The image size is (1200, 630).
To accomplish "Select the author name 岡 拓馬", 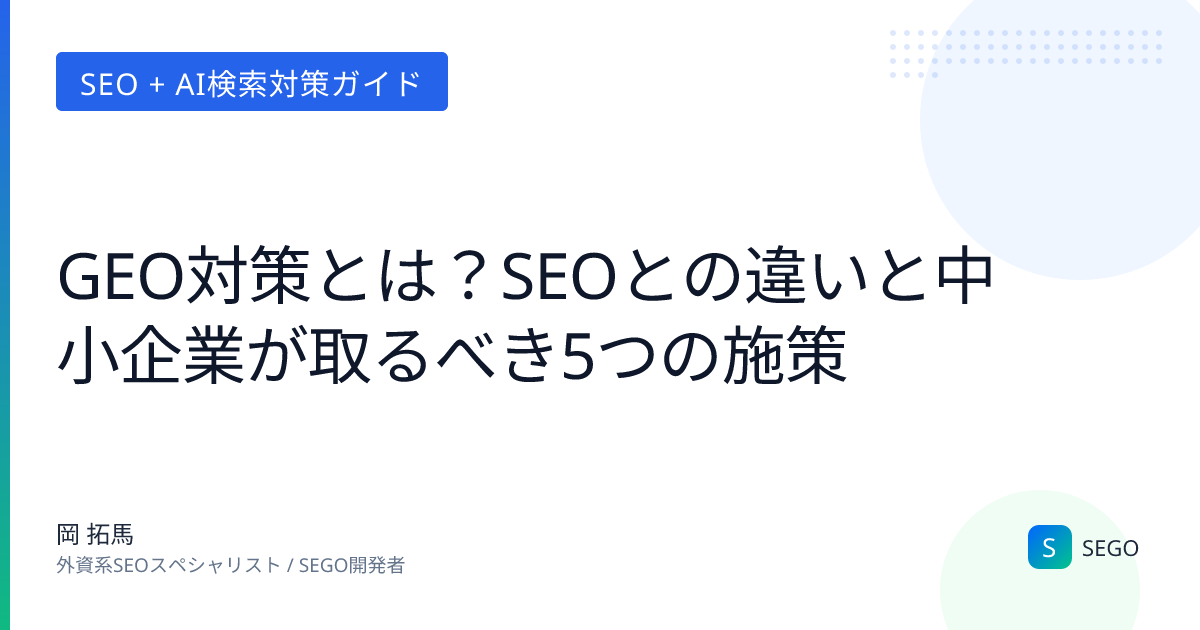I will pos(95,535).
